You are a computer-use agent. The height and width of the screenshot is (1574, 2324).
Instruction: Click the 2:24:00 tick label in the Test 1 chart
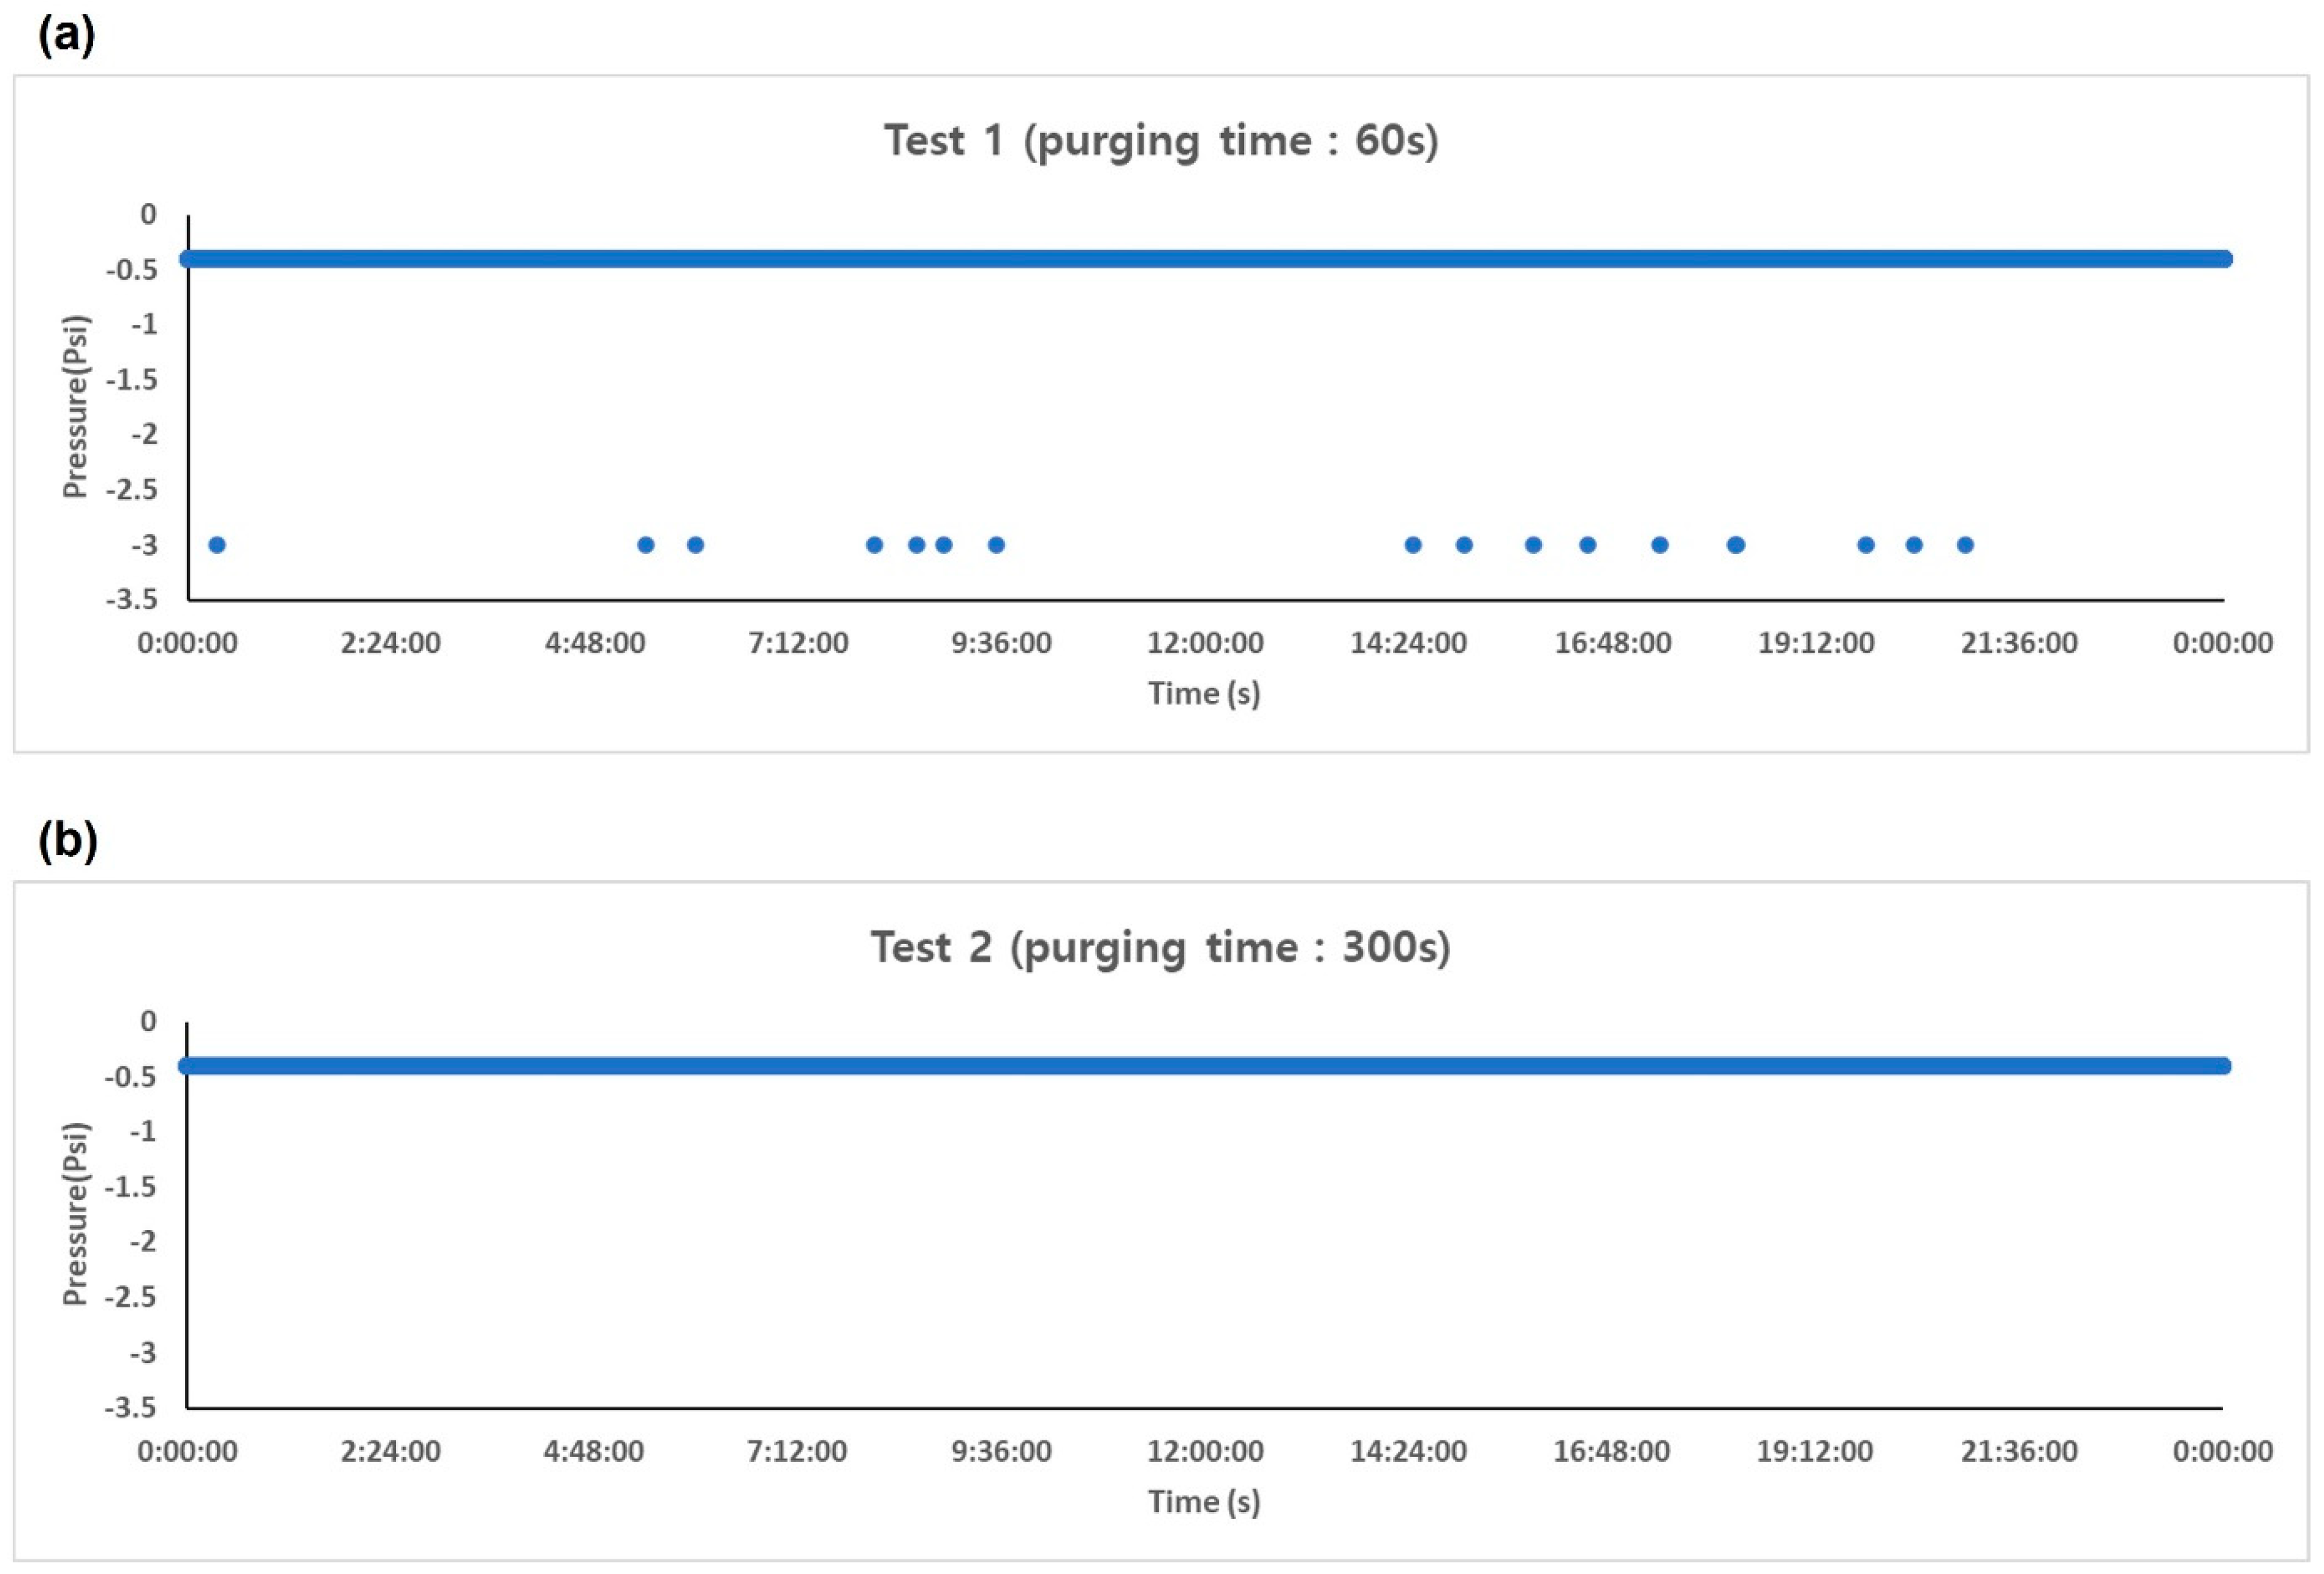point(391,643)
